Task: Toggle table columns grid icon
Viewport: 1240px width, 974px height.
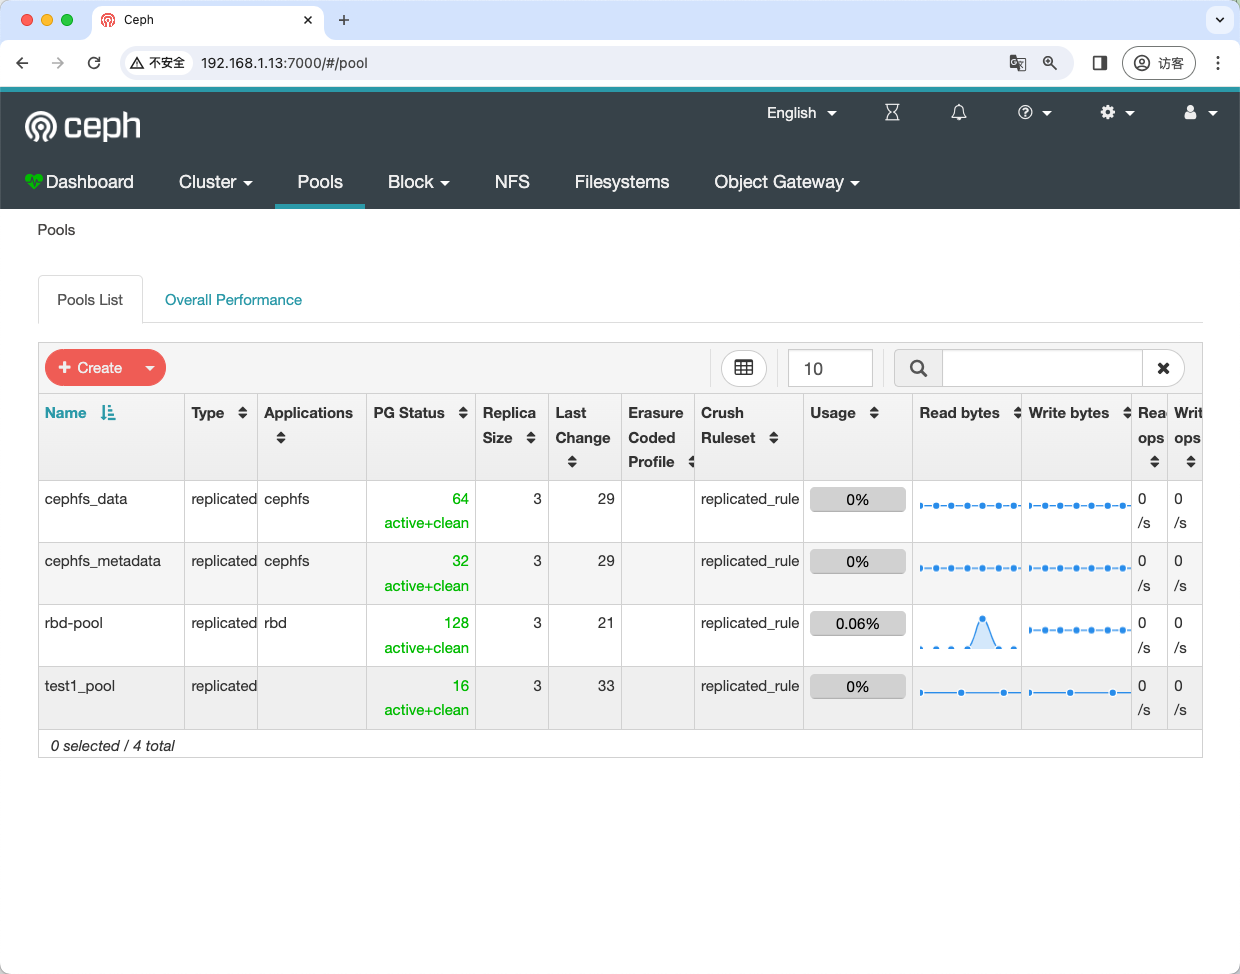Action: (x=744, y=368)
